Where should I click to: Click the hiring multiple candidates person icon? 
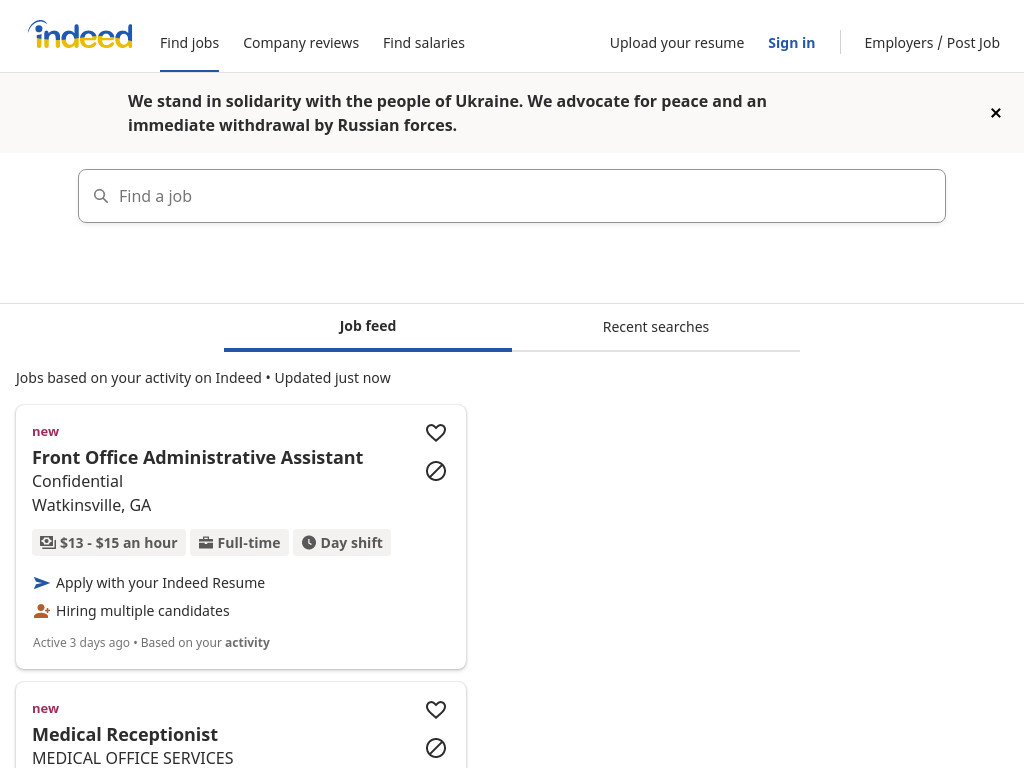[41, 611]
